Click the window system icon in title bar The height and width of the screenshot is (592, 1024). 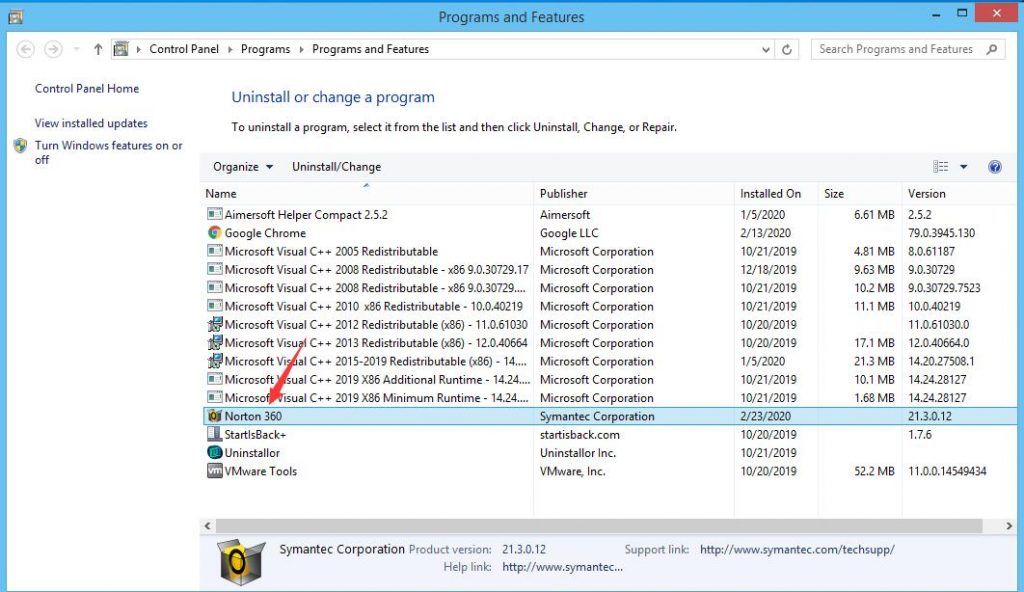[x=16, y=17]
